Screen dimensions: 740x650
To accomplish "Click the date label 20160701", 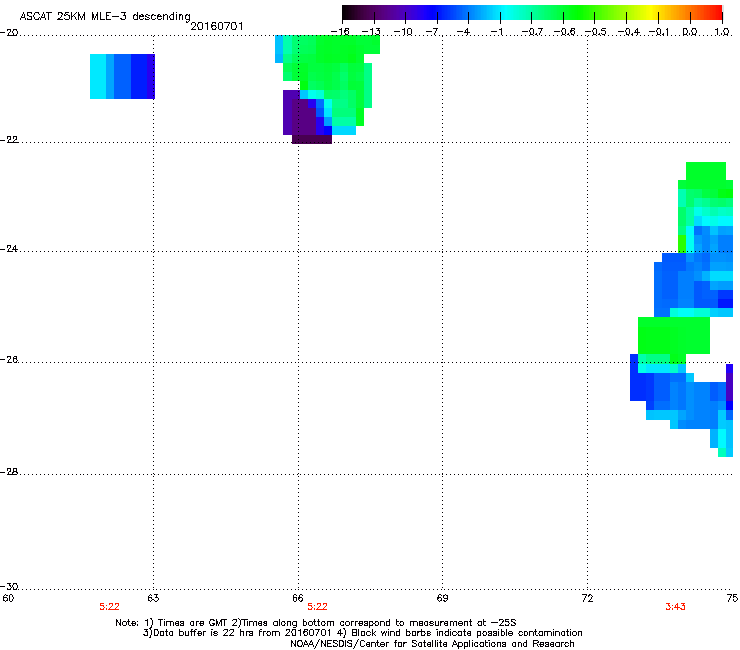I will pyautogui.click(x=217, y=26).
